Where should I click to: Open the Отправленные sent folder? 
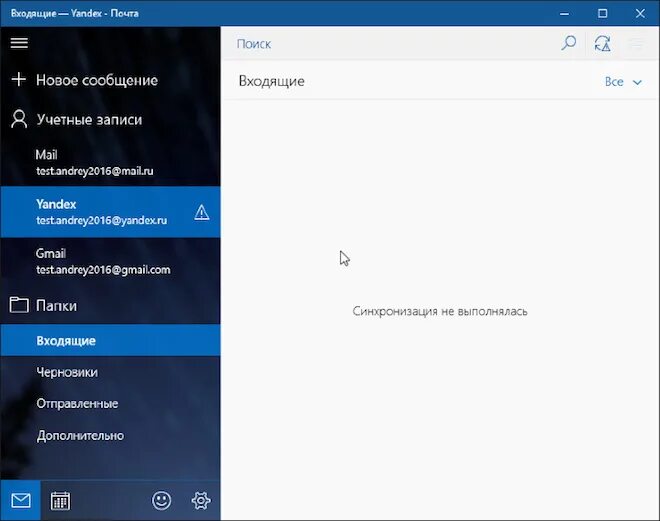coord(110,404)
